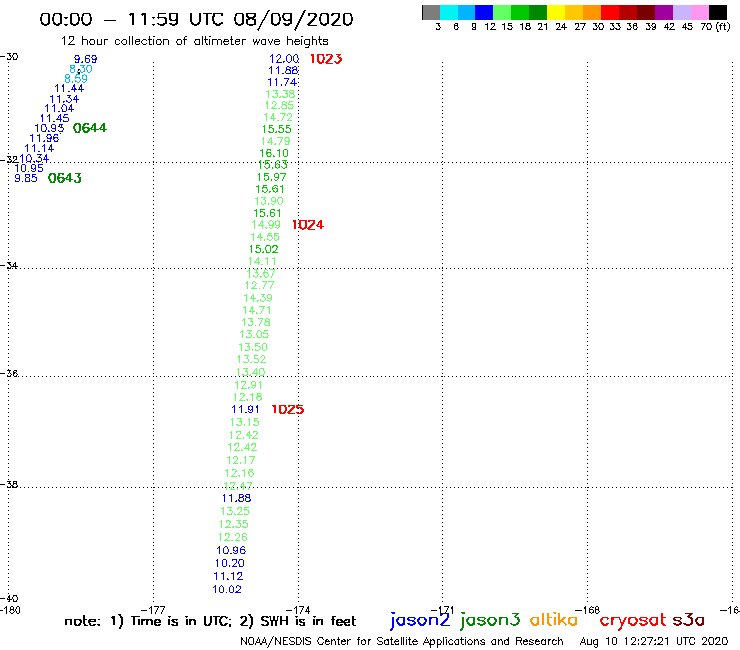
Task: Click the light blue value 8.30
Action: coord(81,69)
